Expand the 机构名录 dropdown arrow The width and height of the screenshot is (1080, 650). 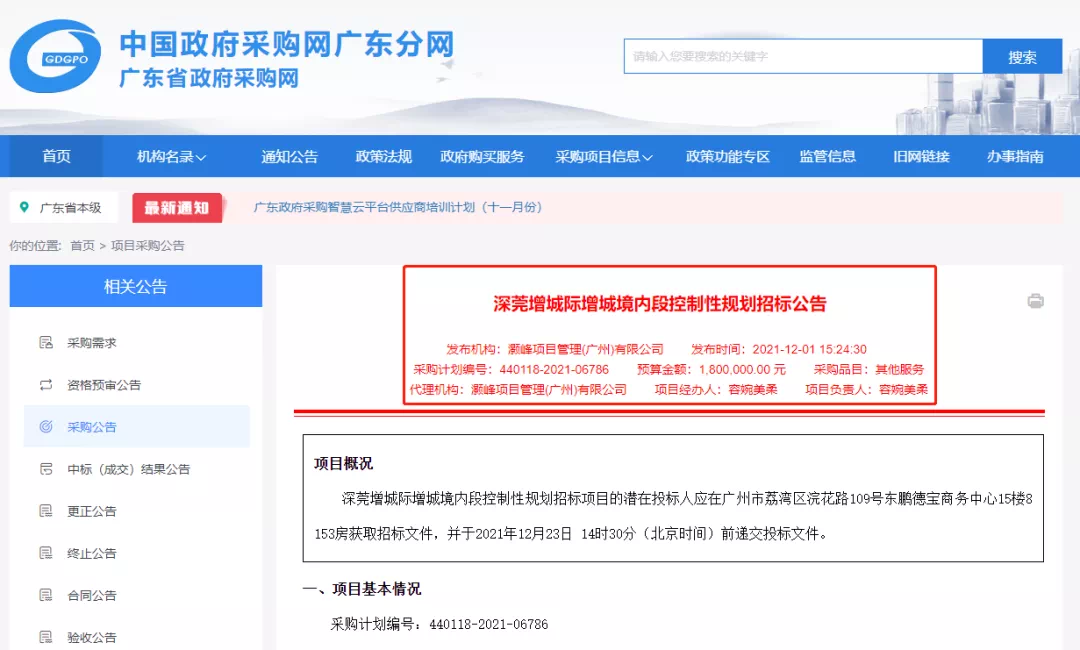[201, 158]
